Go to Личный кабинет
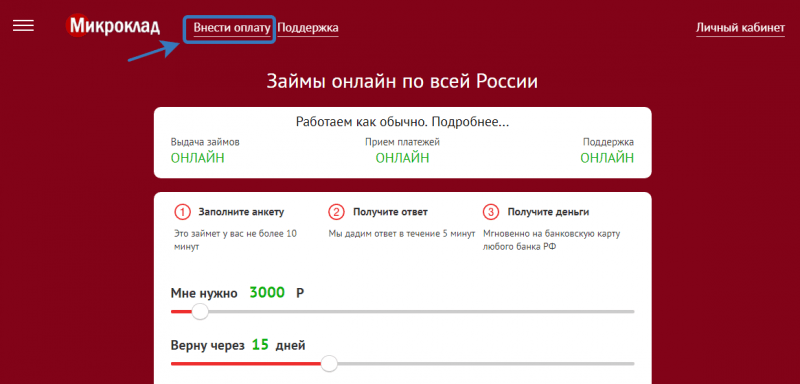The height and width of the screenshot is (384, 800). point(740,28)
